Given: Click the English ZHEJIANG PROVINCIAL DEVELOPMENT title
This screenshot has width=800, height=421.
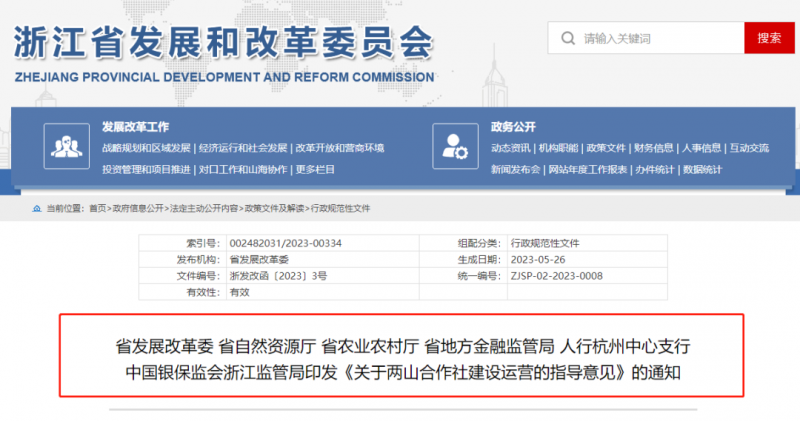Looking at the screenshot, I should (224, 77).
